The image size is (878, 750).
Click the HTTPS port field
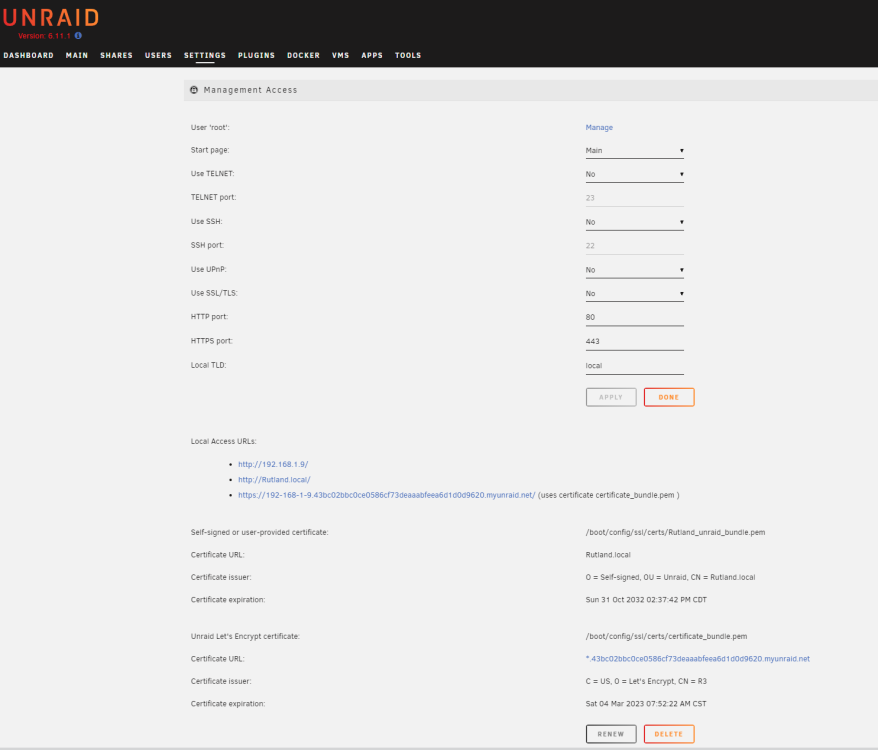pyautogui.click(x=634, y=342)
